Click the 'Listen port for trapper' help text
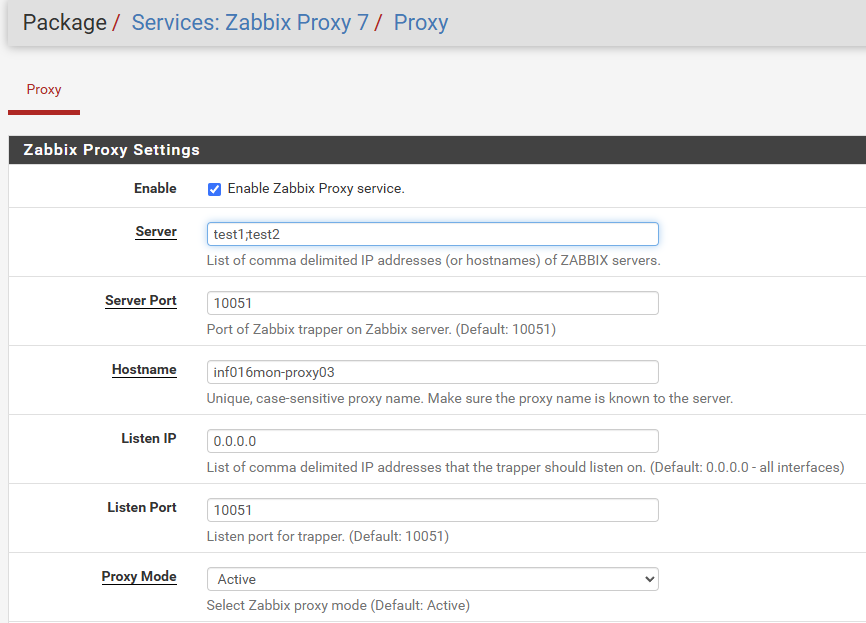The height and width of the screenshot is (623, 866). [x=328, y=536]
